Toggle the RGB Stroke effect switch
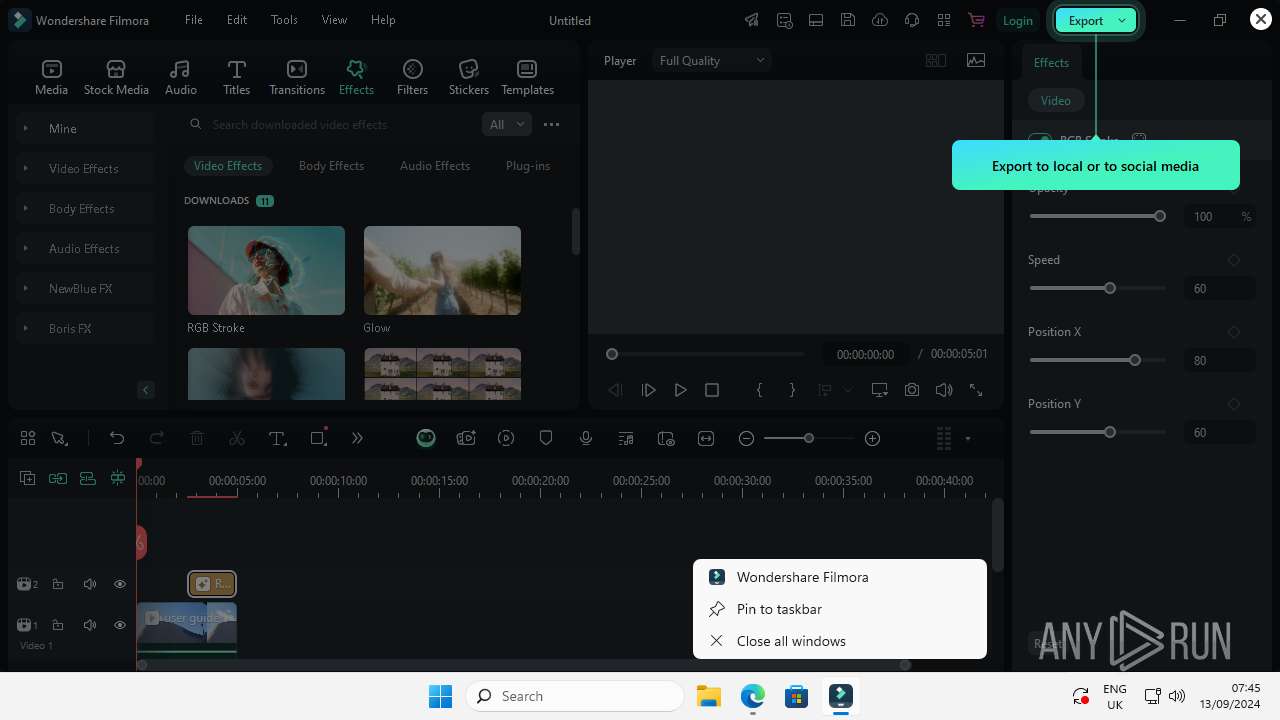1280x720 pixels. (1040, 140)
